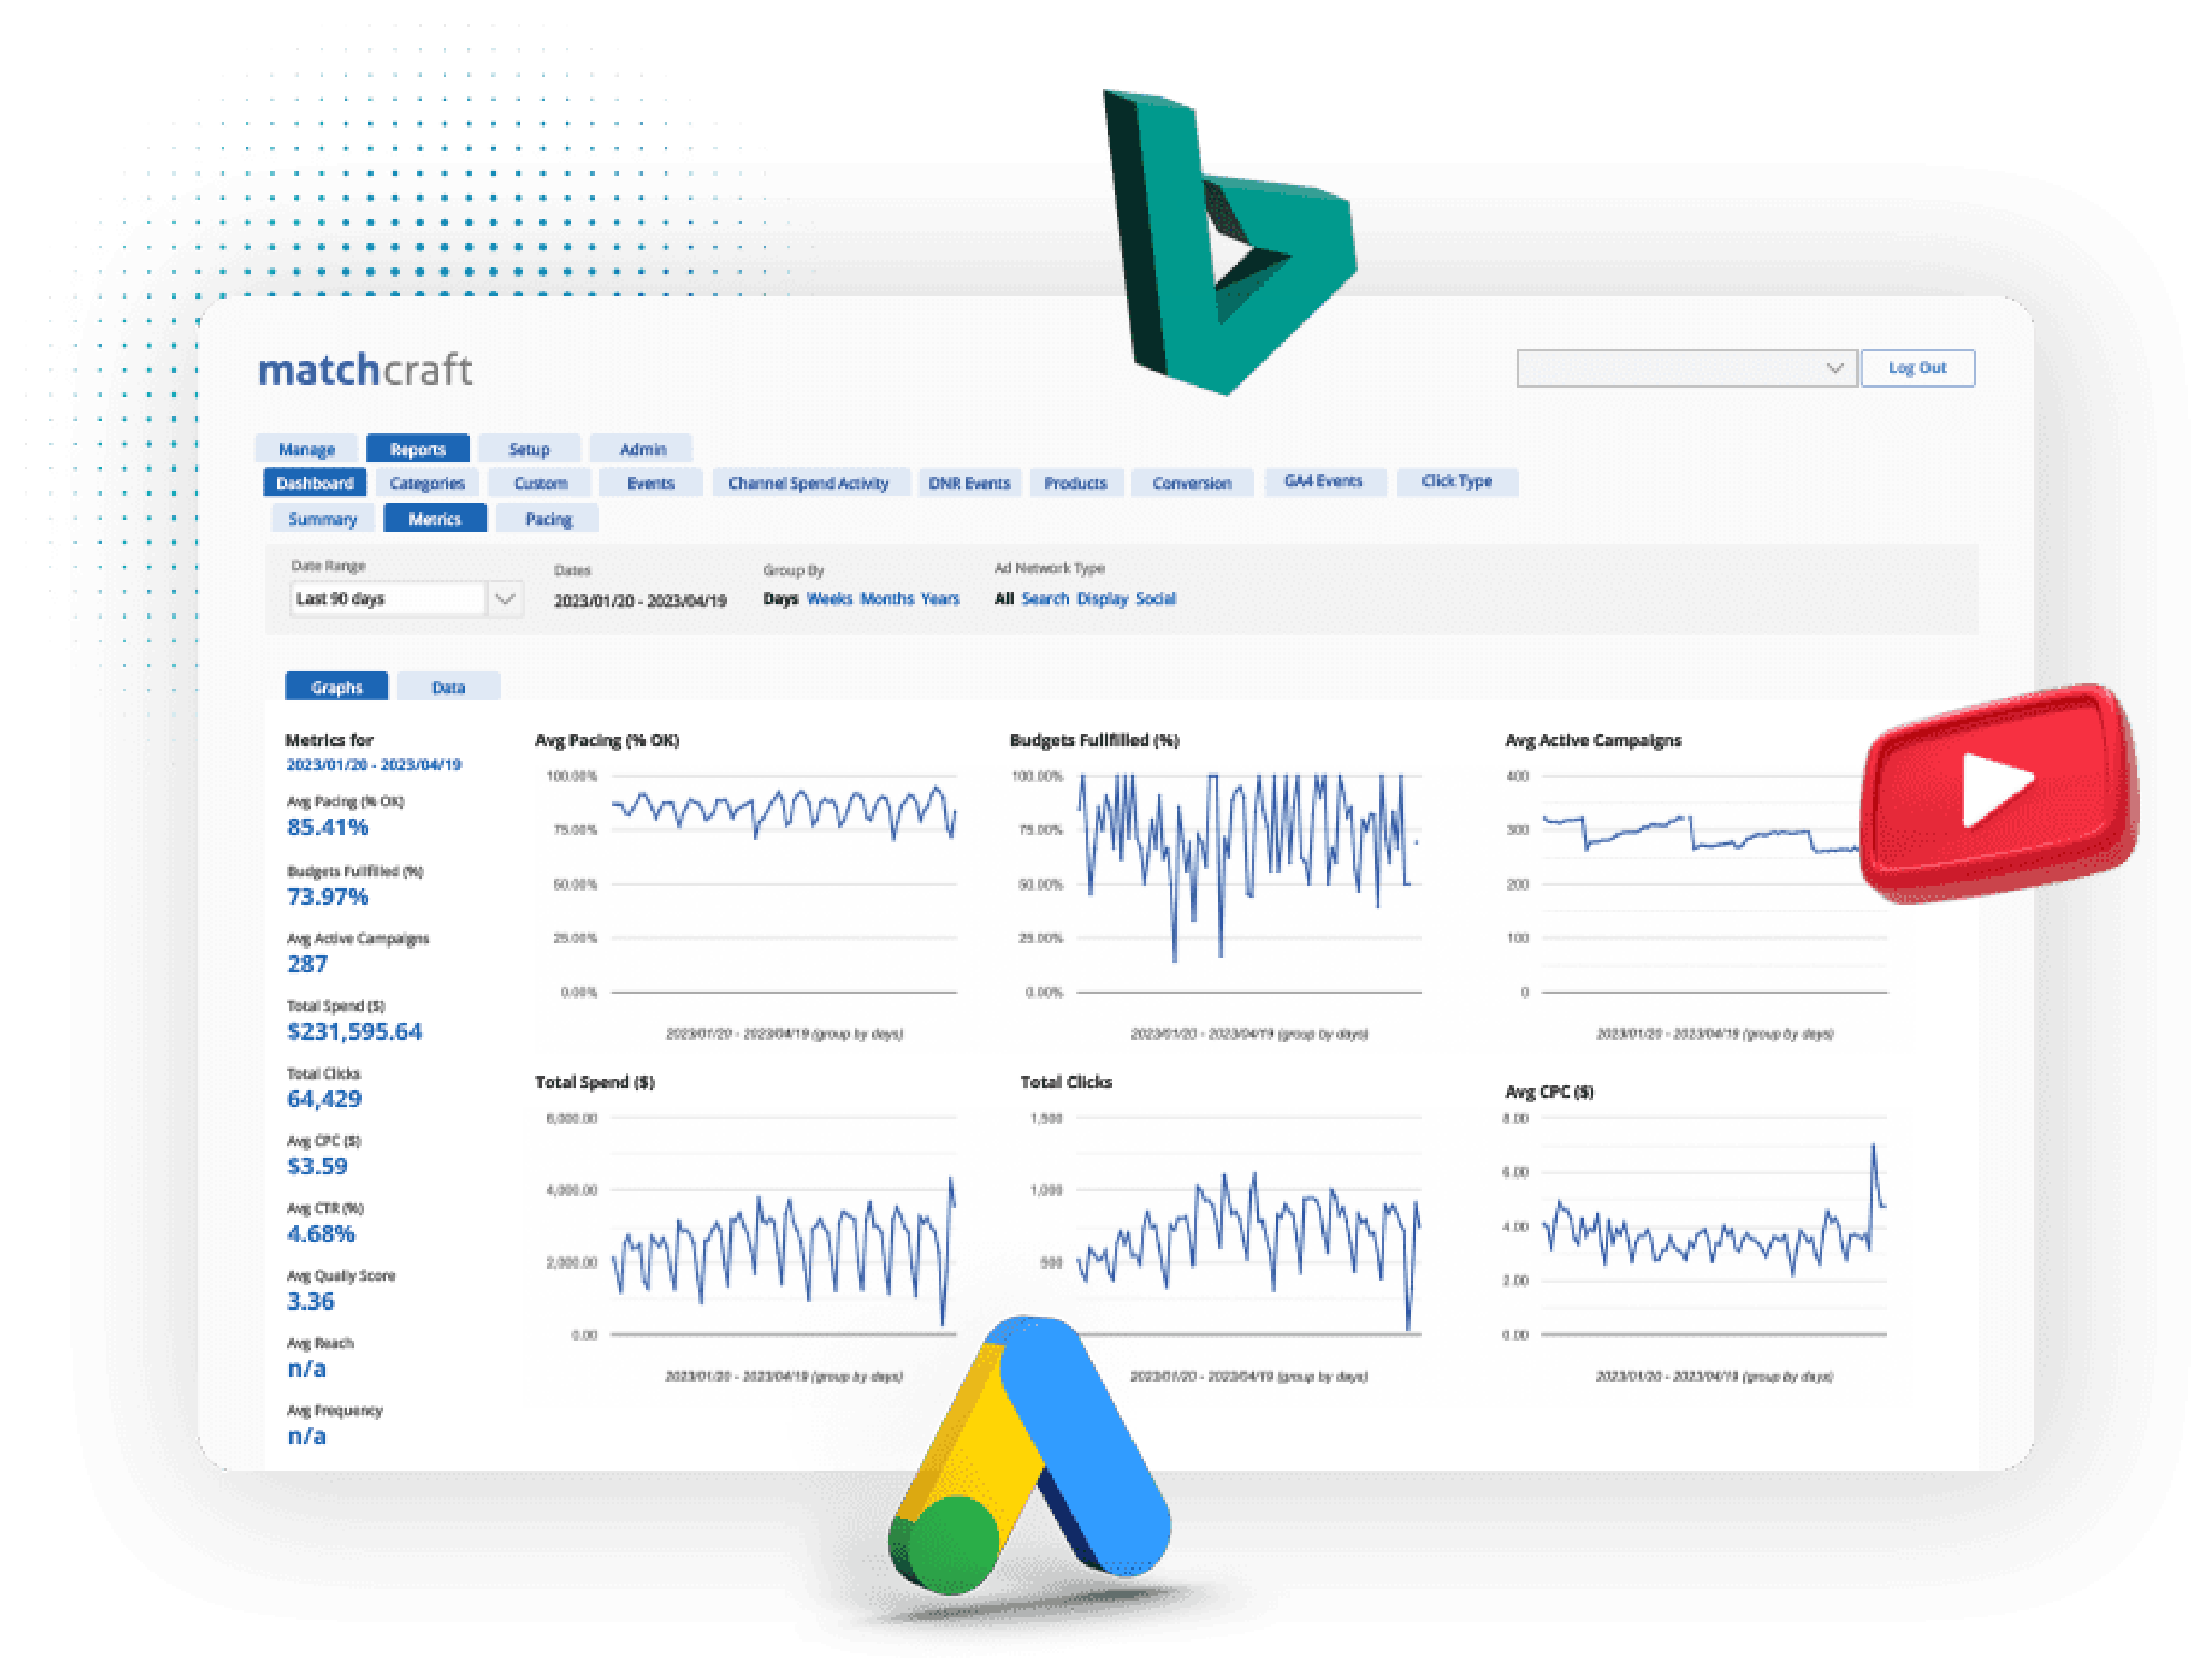Open the Setup tab
Image resolution: width=2212 pixels, height=1666 pixels.
pos(529,449)
